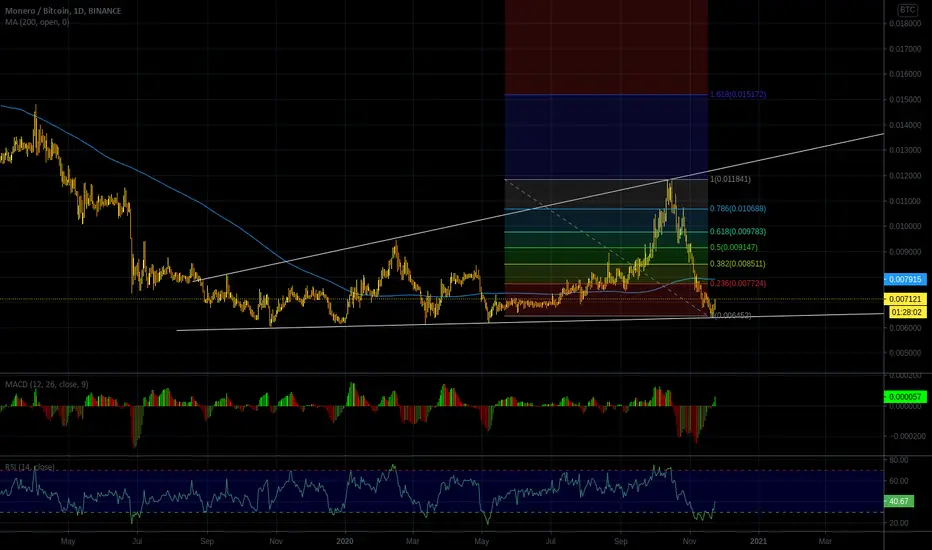Click the blue 0.007915 MA price tag
The height and width of the screenshot is (550, 932).
pos(905,279)
